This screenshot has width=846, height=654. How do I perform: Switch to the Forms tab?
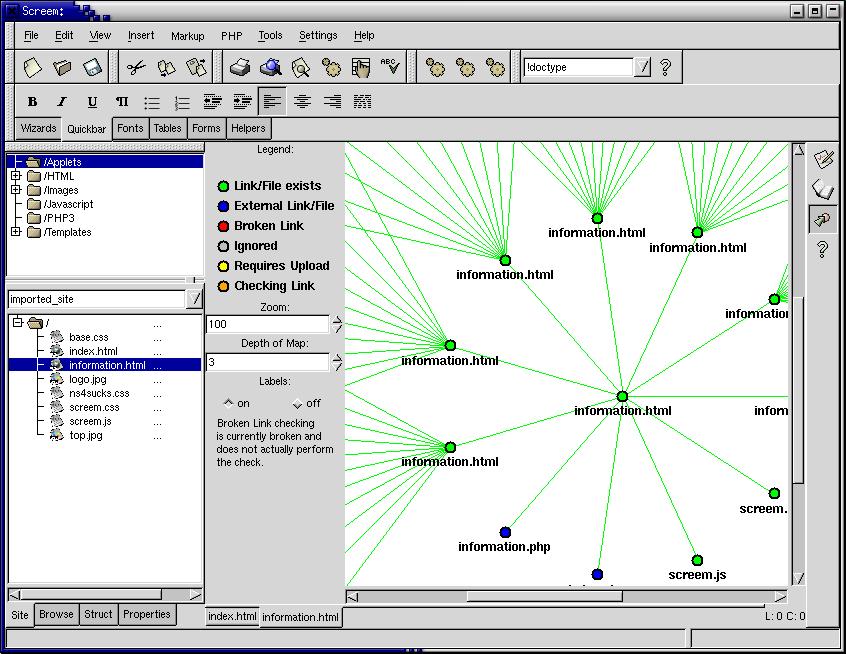[x=206, y=128]
